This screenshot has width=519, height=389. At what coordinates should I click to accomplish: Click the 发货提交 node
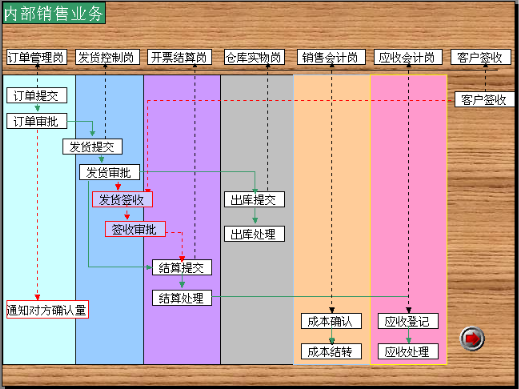(x=92, y=147)
